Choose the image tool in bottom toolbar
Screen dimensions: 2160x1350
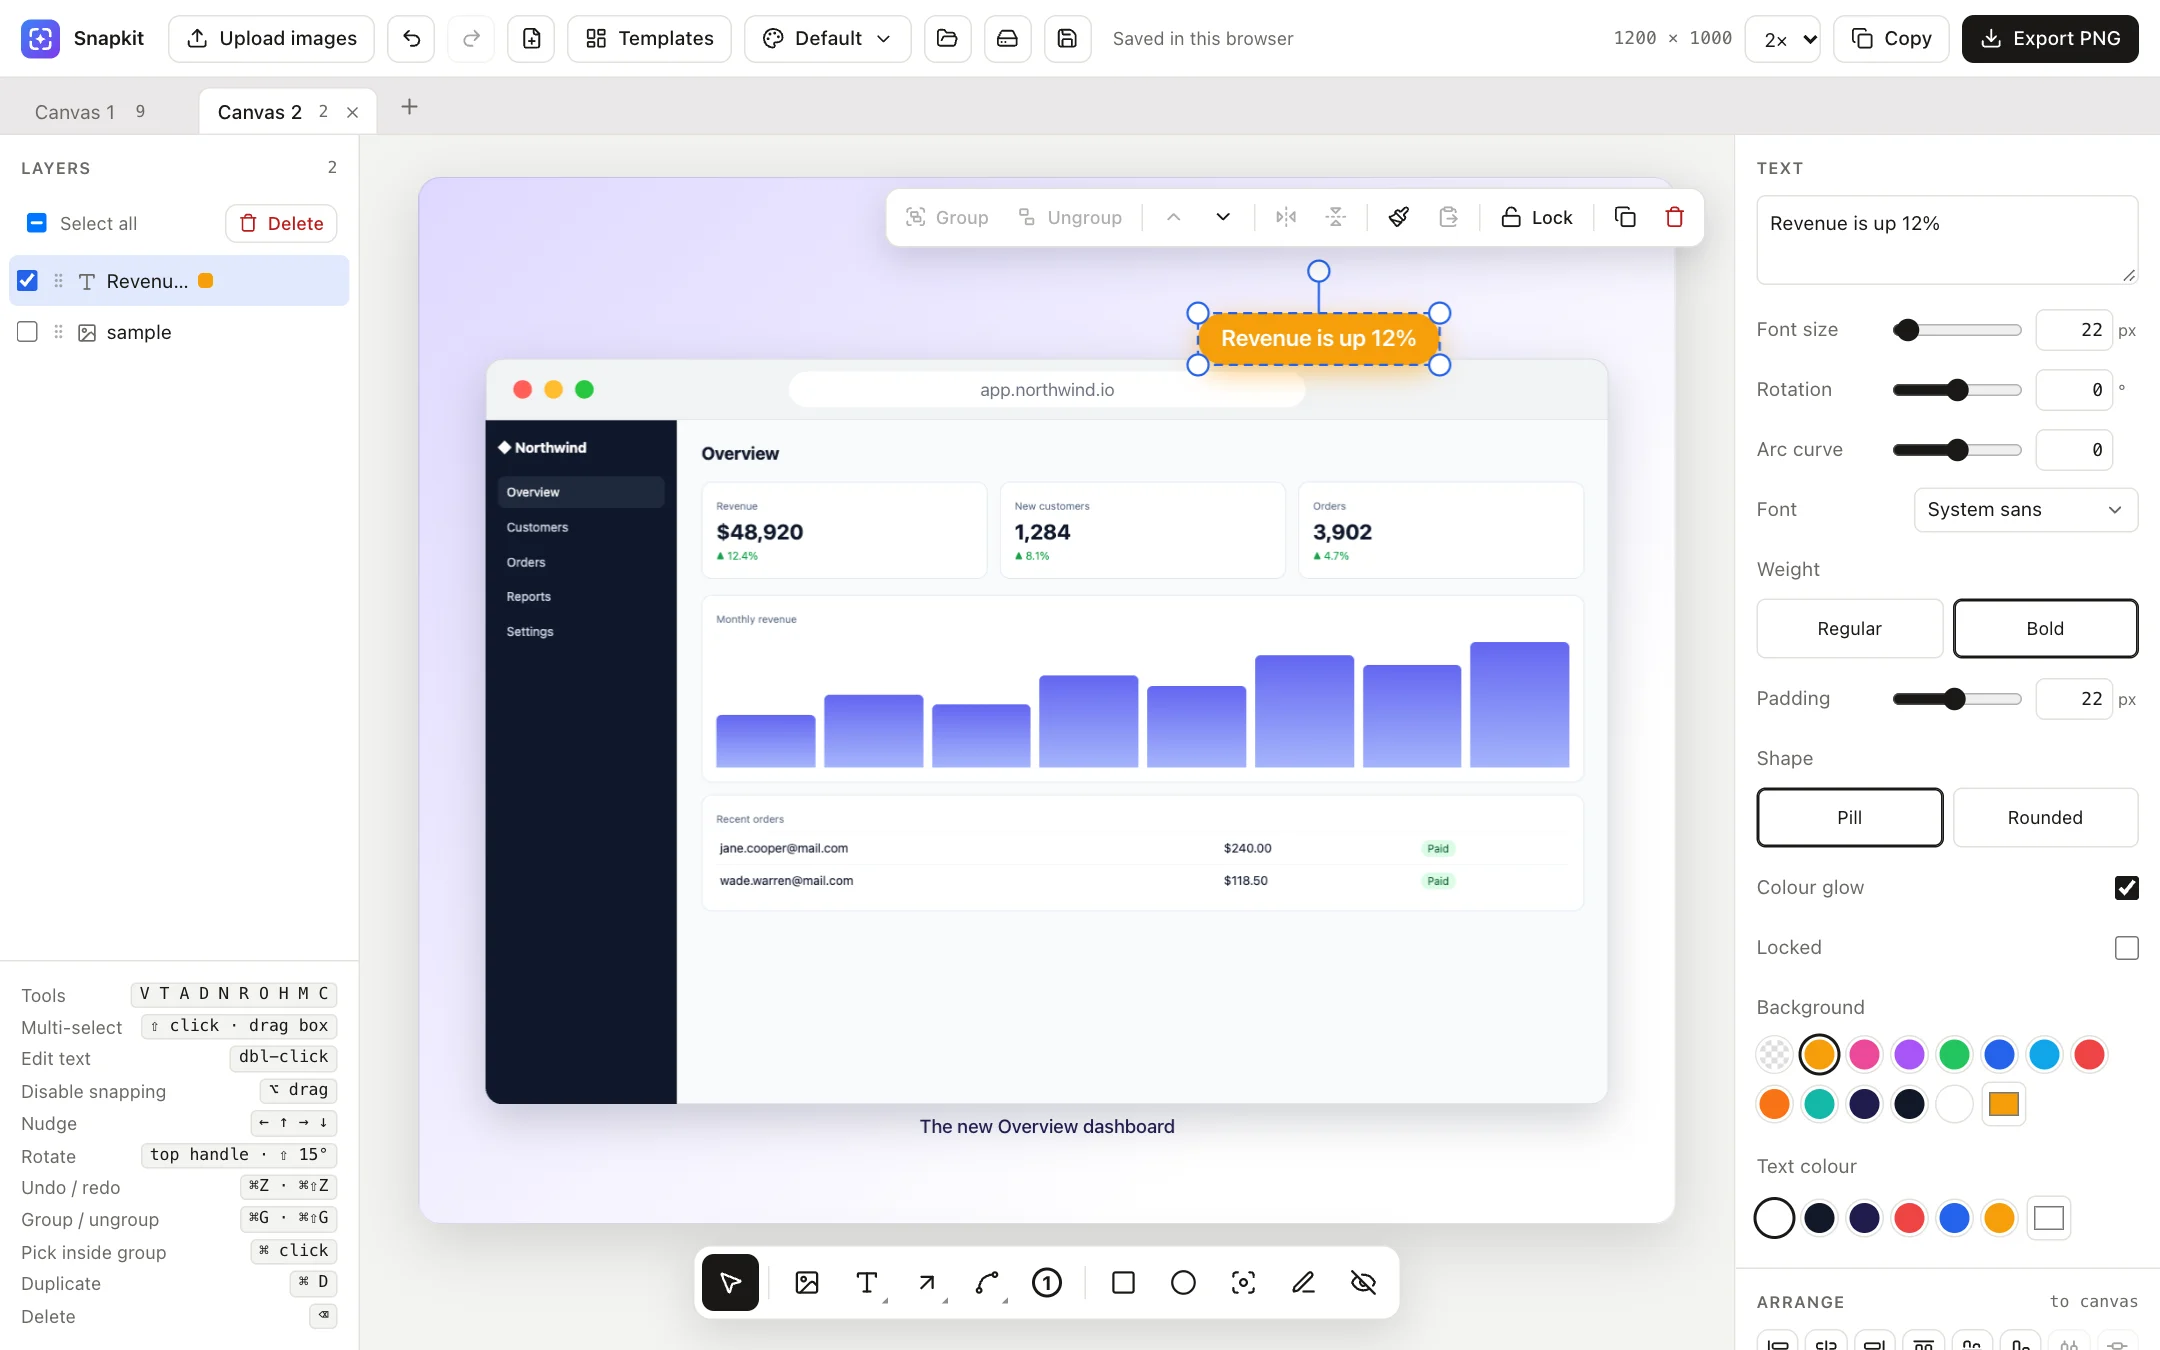point(807,1282)
